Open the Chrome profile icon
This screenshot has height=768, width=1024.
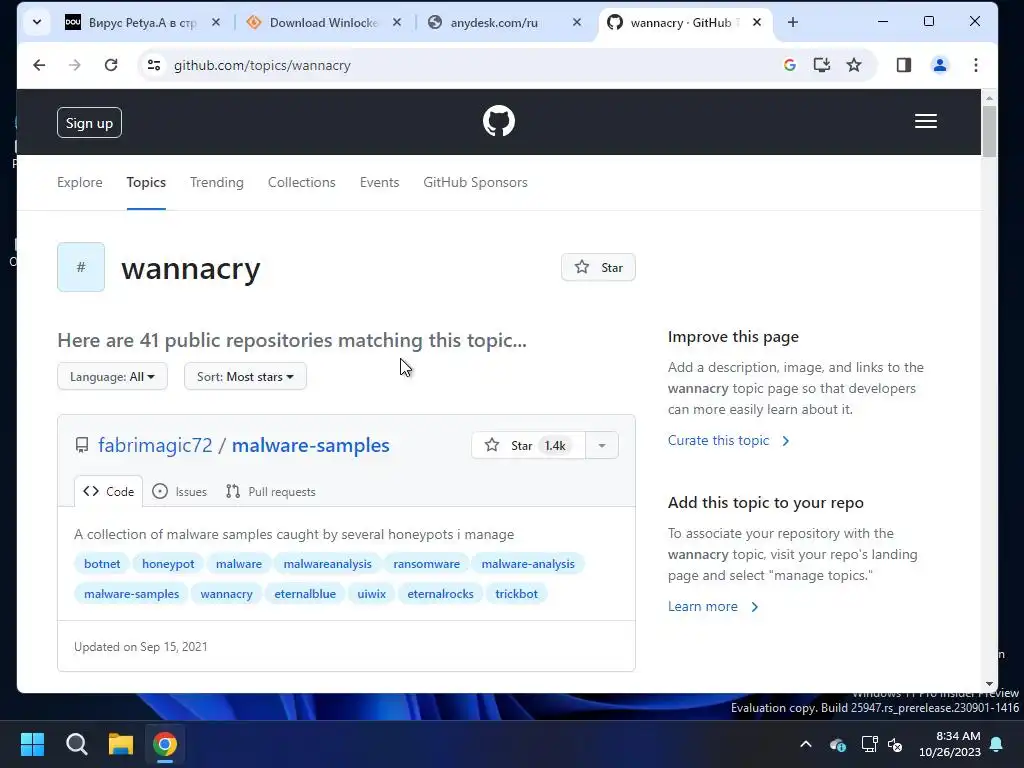(x=940, y=65)
